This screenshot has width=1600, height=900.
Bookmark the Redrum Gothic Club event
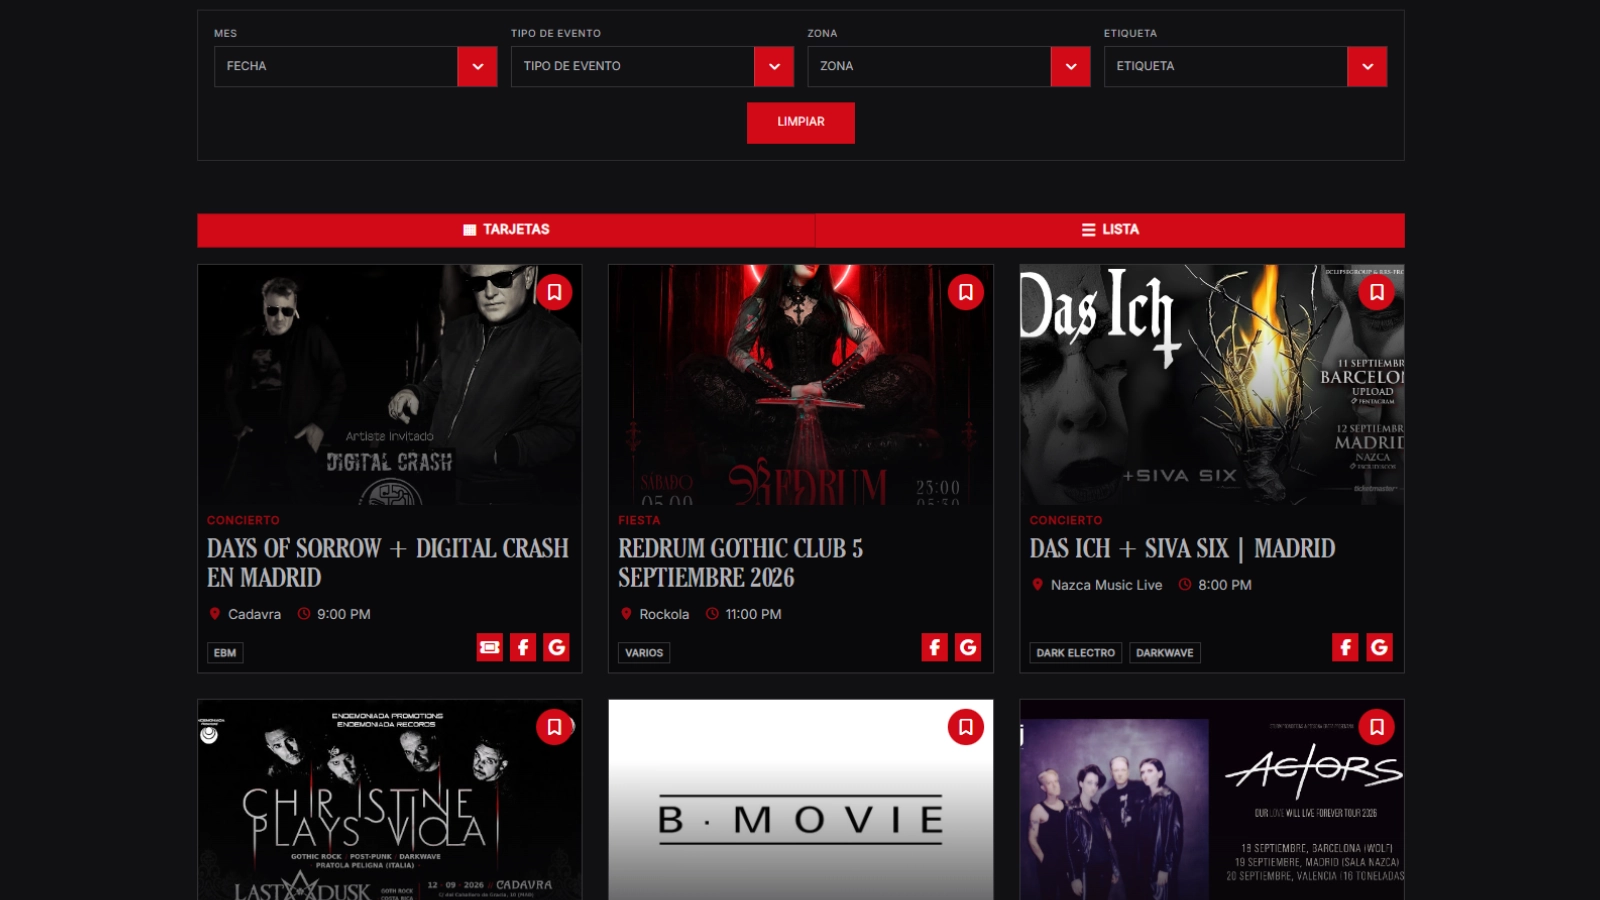966,292
